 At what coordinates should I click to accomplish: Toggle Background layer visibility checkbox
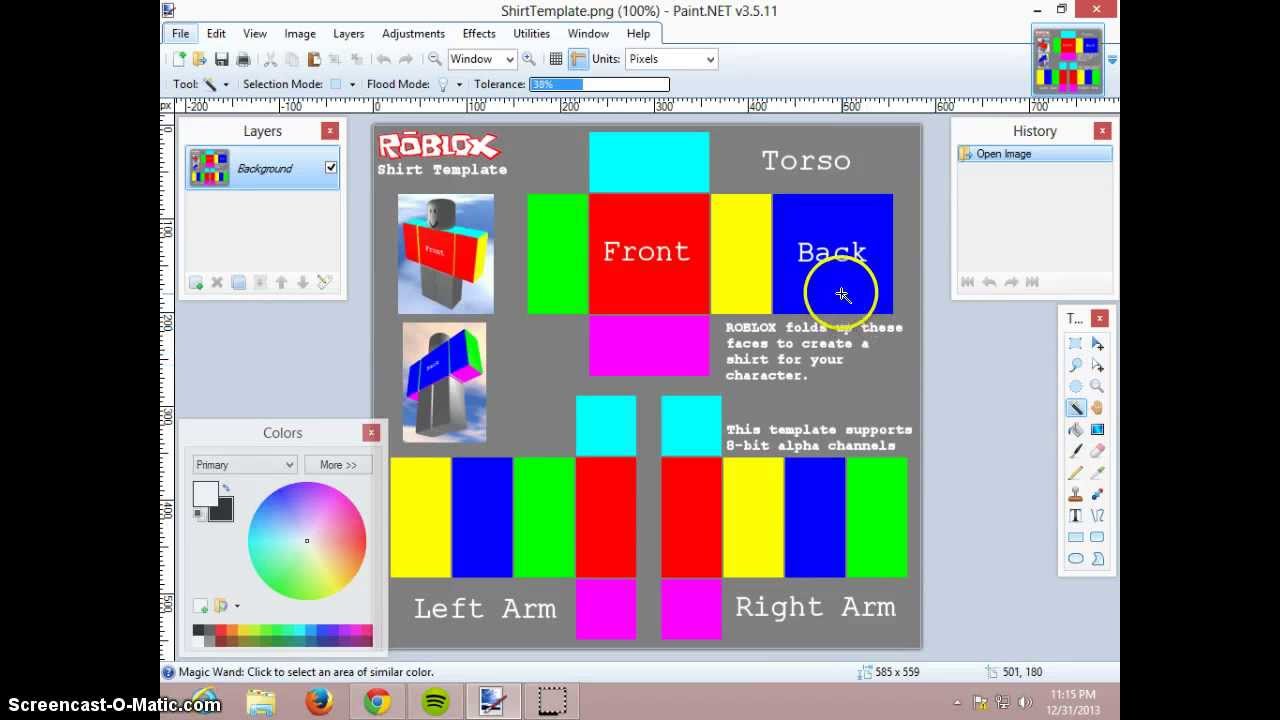coord(331,168)
